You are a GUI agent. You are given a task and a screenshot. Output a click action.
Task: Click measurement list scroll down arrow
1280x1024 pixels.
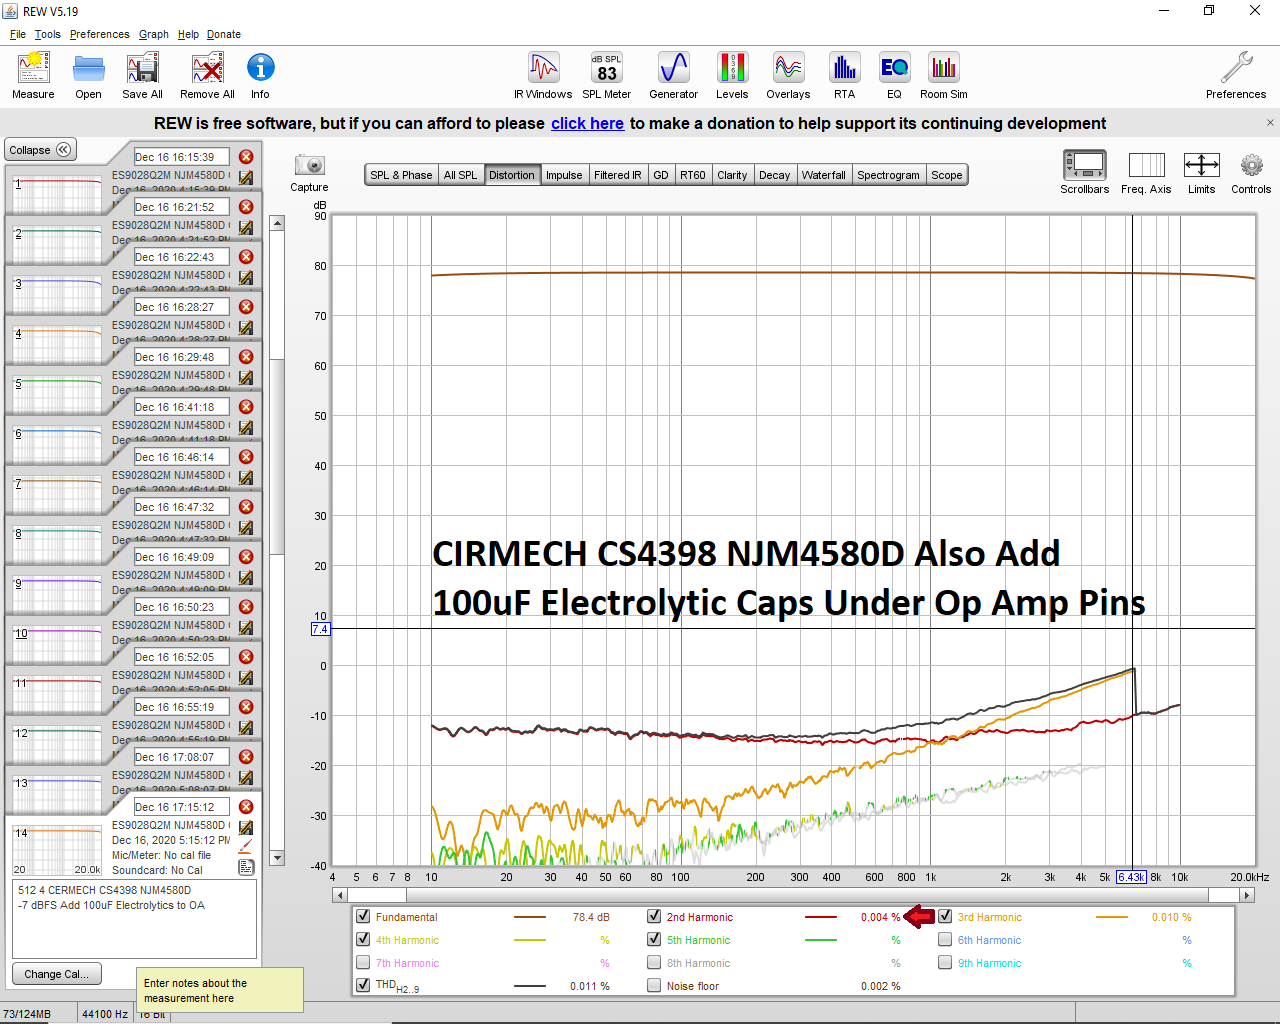point(277,858)
